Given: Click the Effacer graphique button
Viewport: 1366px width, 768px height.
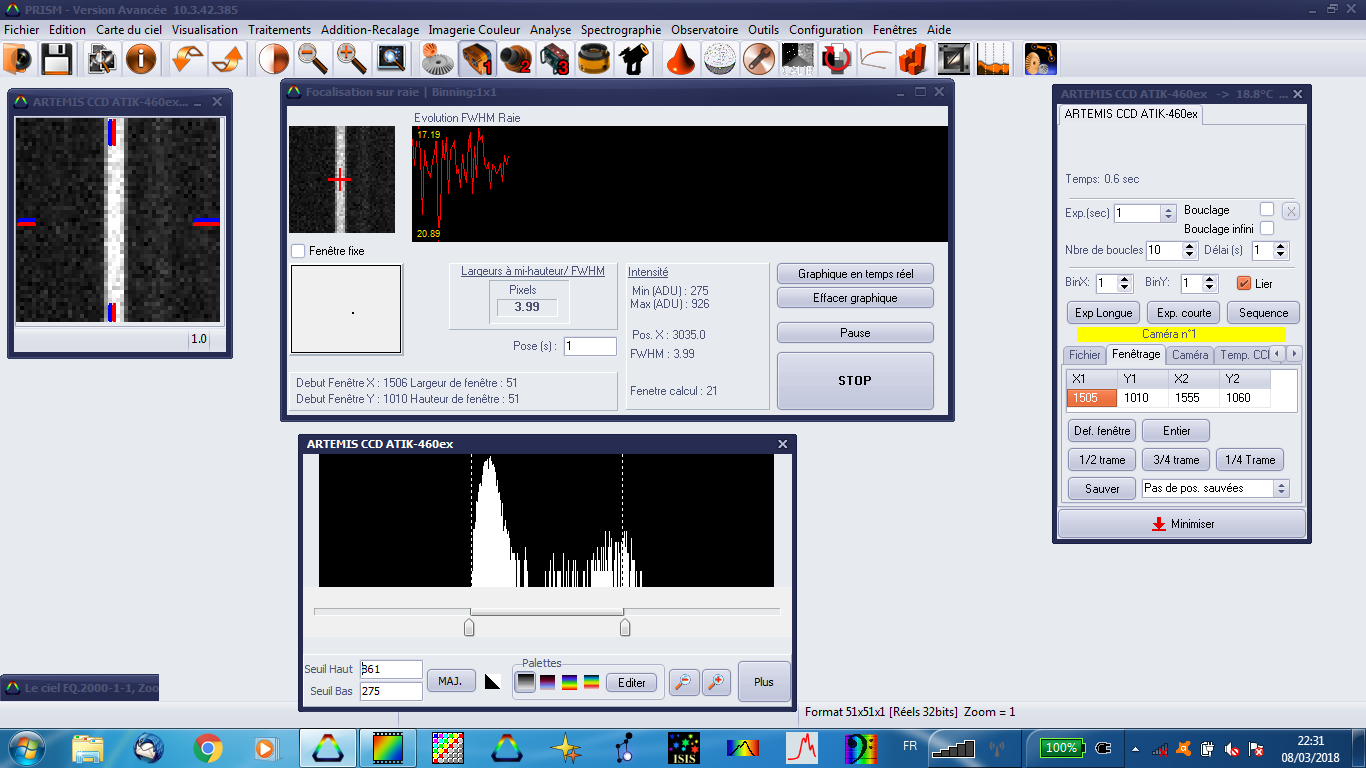Looking at the screenshot, I should click(x=855, y=298).
